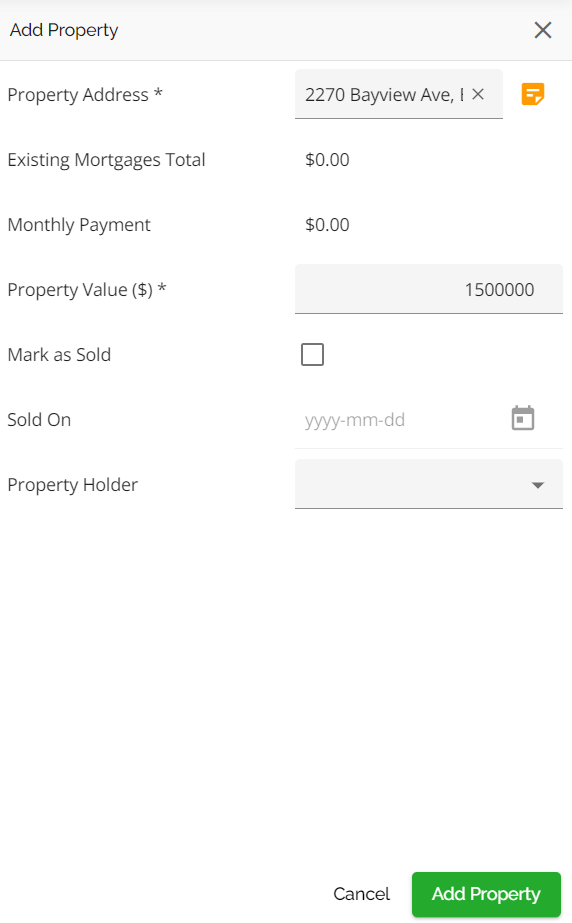Screen dimensions: 572x923
Task: Click the Add Property dialog title
Action: coord(64,30)
